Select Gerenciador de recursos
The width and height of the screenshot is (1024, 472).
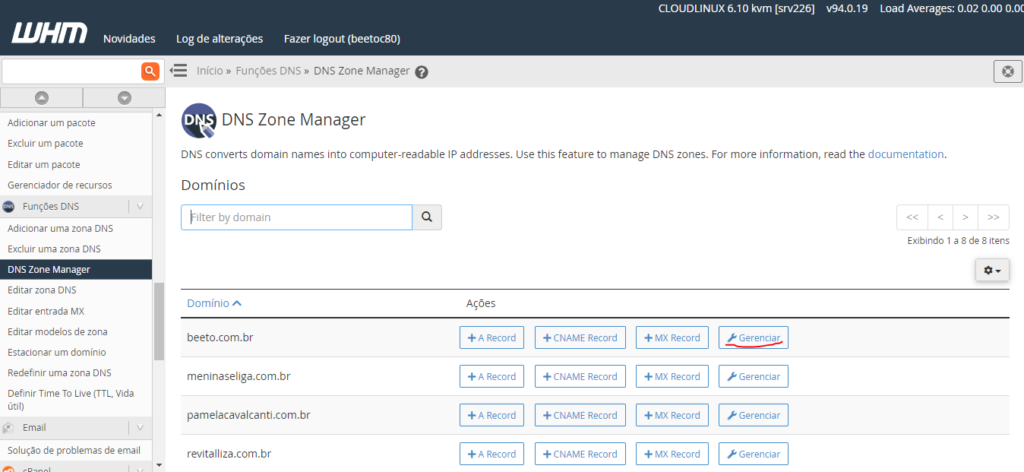tap(59, 185)
